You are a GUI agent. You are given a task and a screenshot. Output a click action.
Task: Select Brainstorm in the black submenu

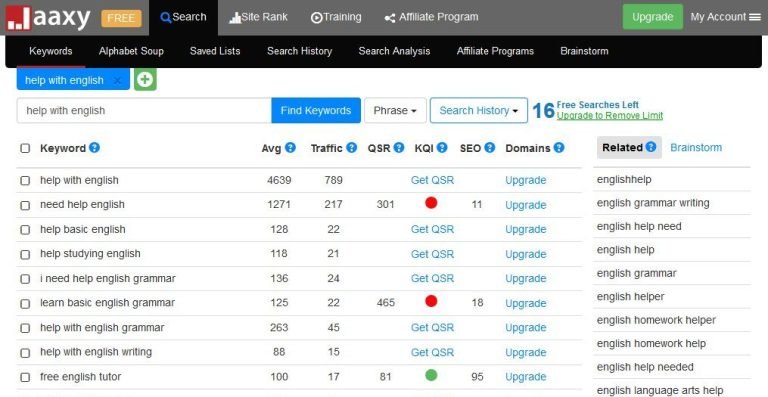[x=584, y=51]
